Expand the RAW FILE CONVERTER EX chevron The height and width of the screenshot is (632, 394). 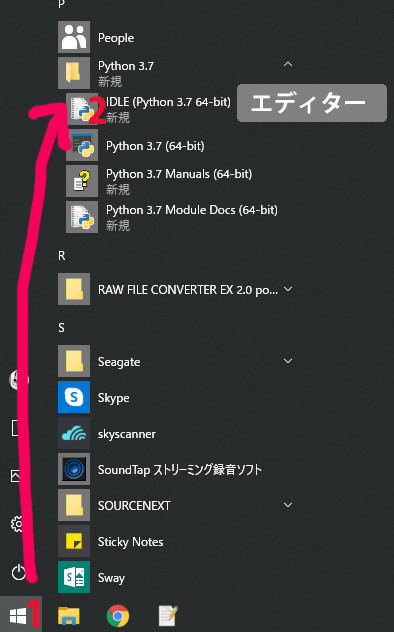(x=288, y=289)
